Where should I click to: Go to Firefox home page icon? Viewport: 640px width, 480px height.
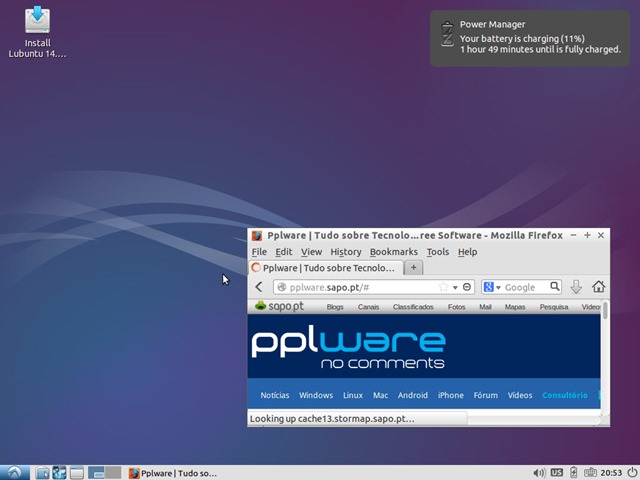598,287
